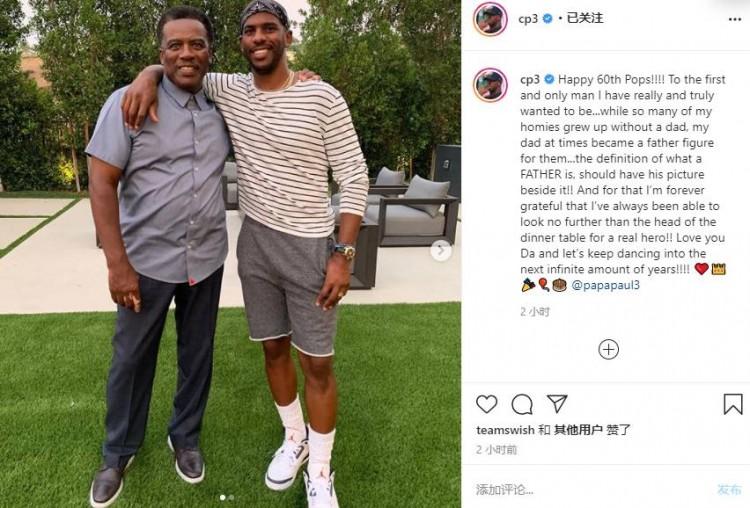Open teamswish profile from likes
Screen dimensions: 750x508
[x=505, y=430]
